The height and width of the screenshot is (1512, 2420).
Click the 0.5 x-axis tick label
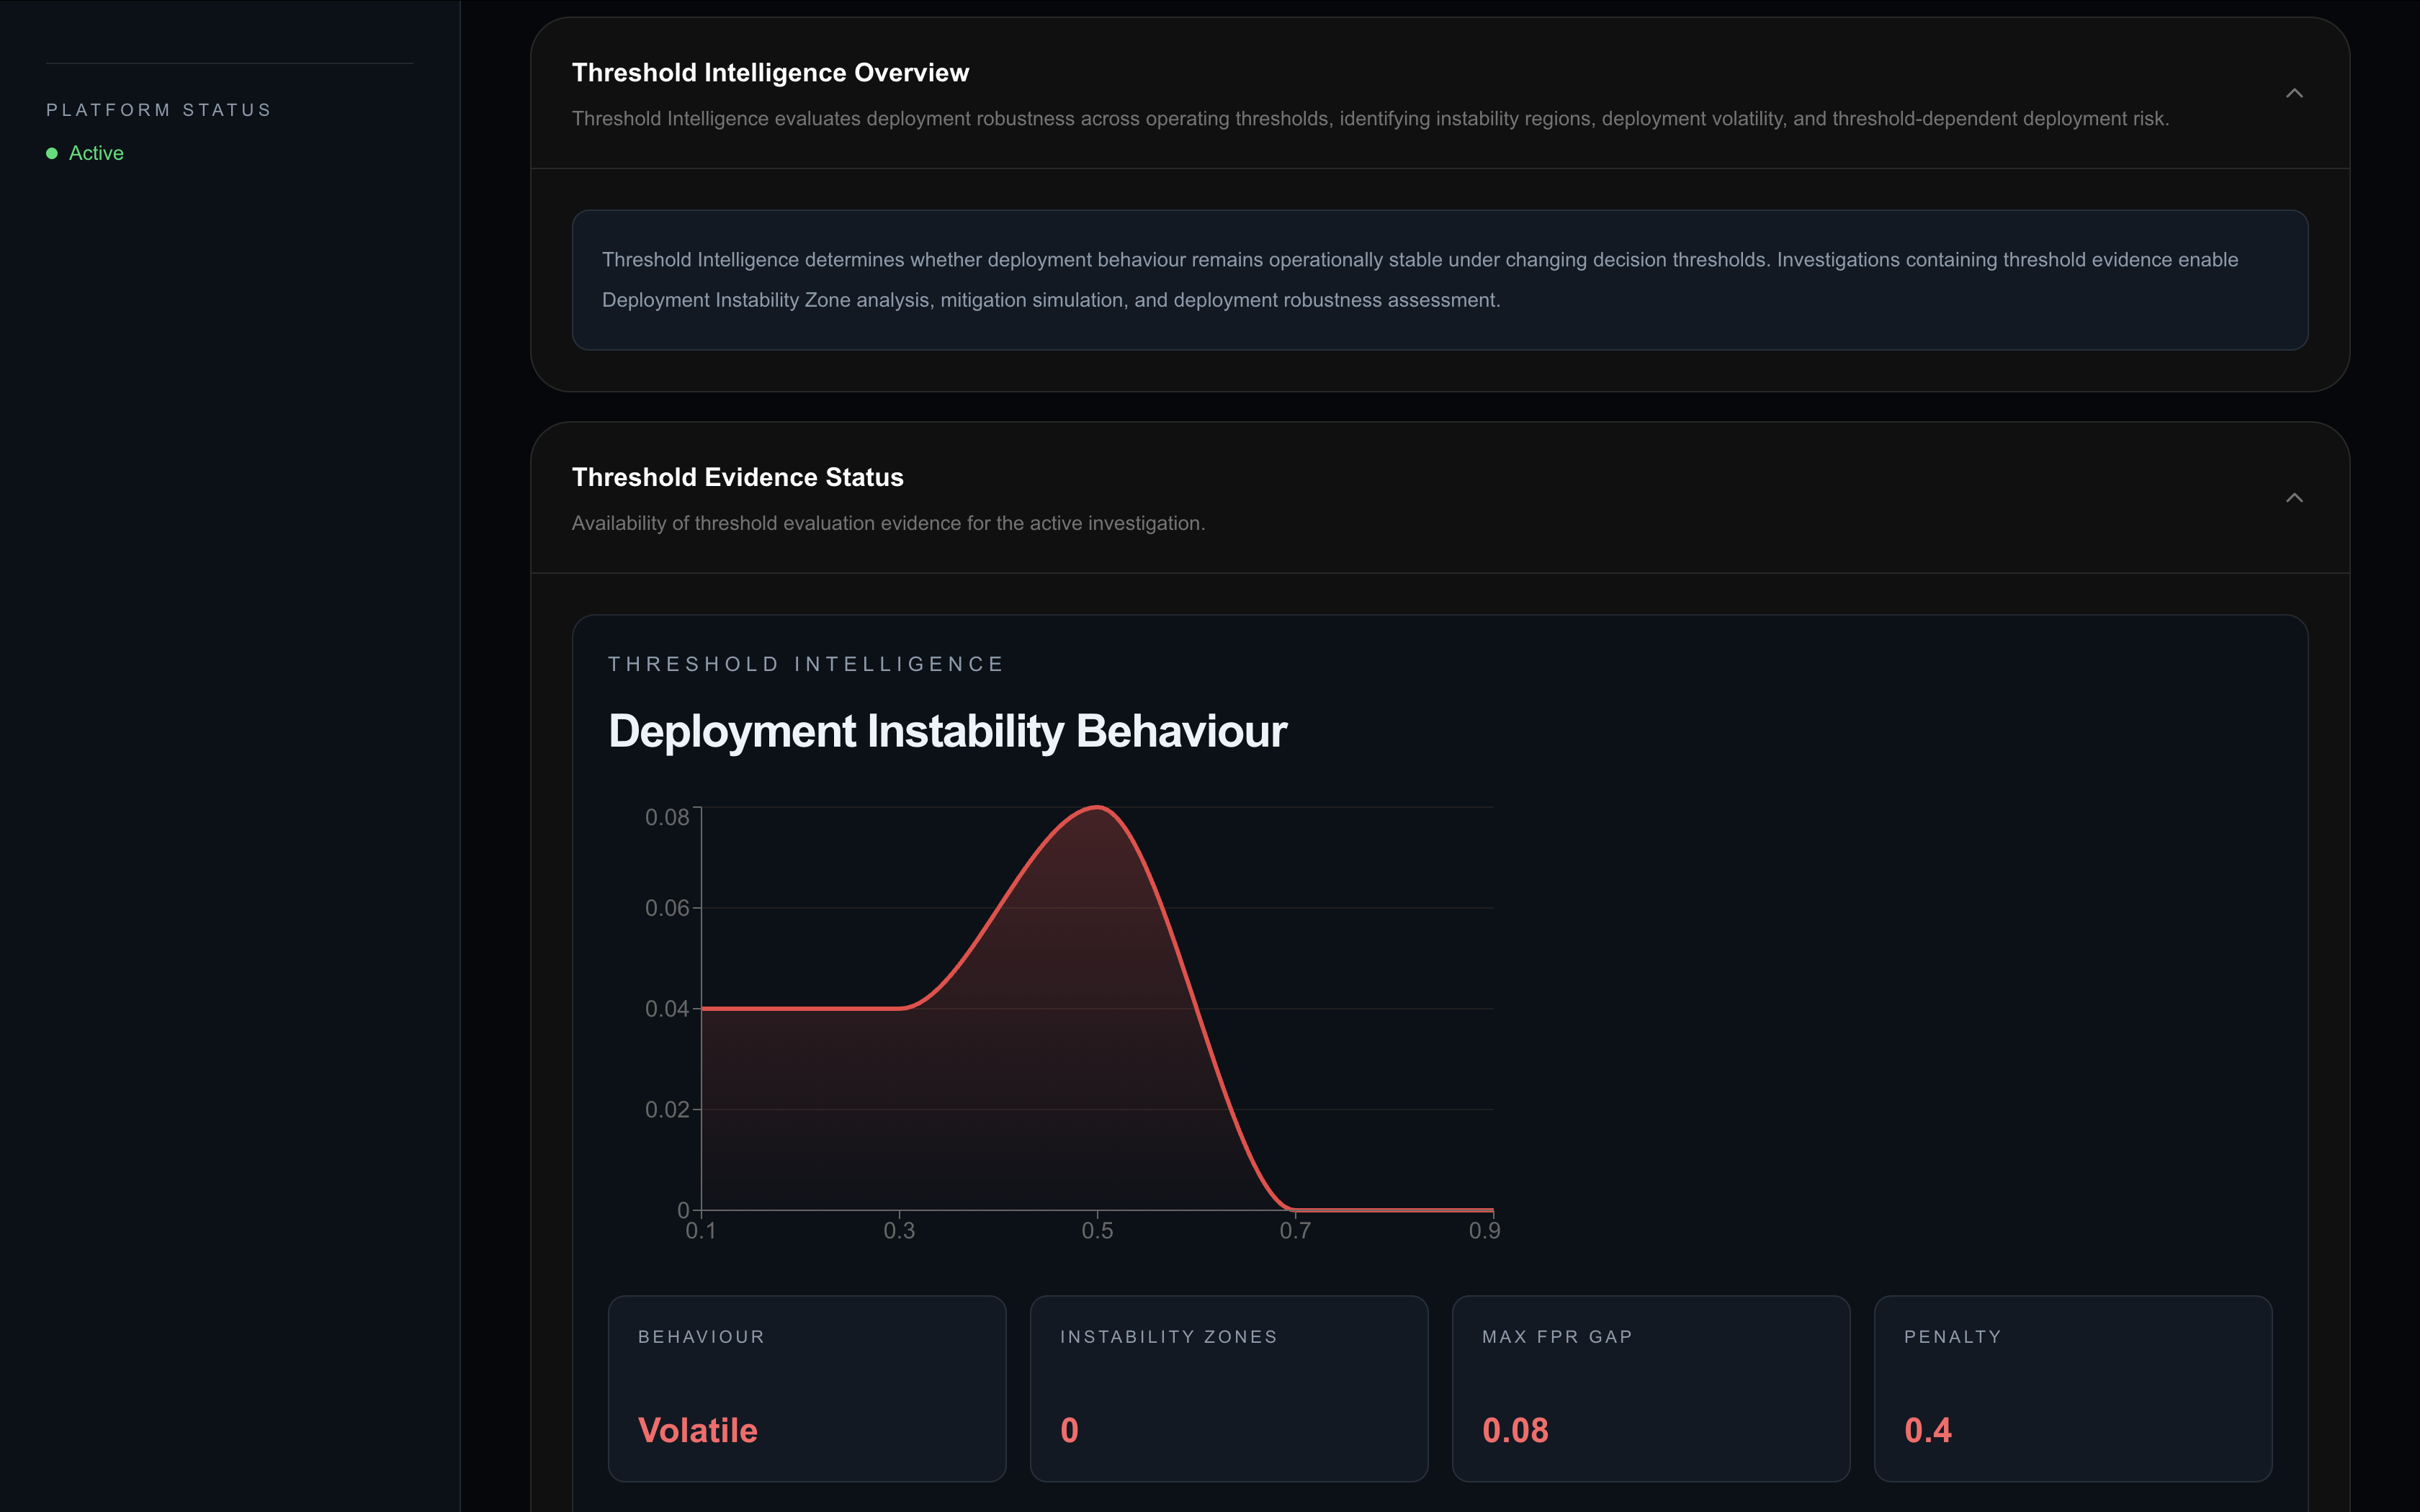click(1097, 1231)
